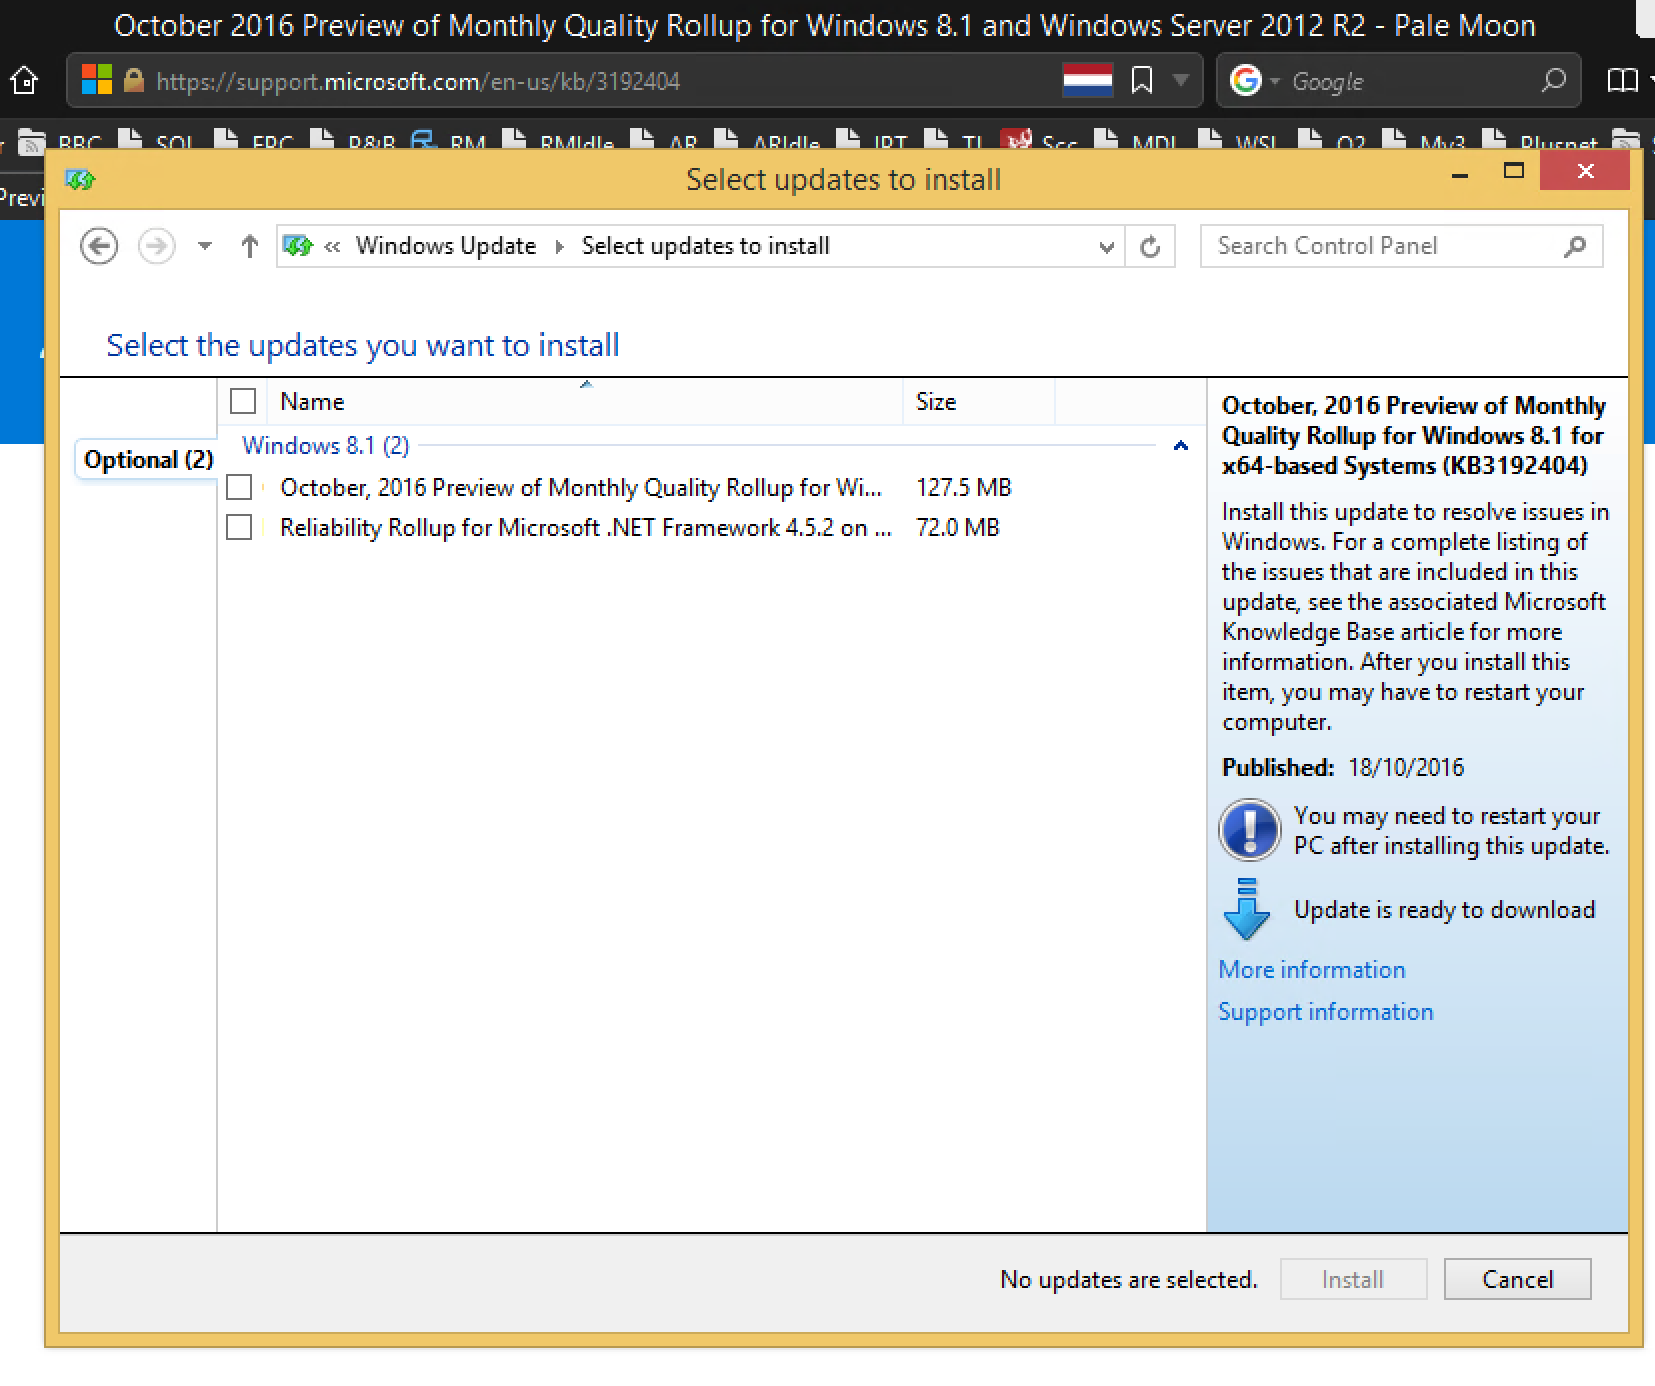Image resolution: width=1655 pixels, height=1386 pixels.
Task: Click the Microsoft site identity icon
Action: click(97, 80)
